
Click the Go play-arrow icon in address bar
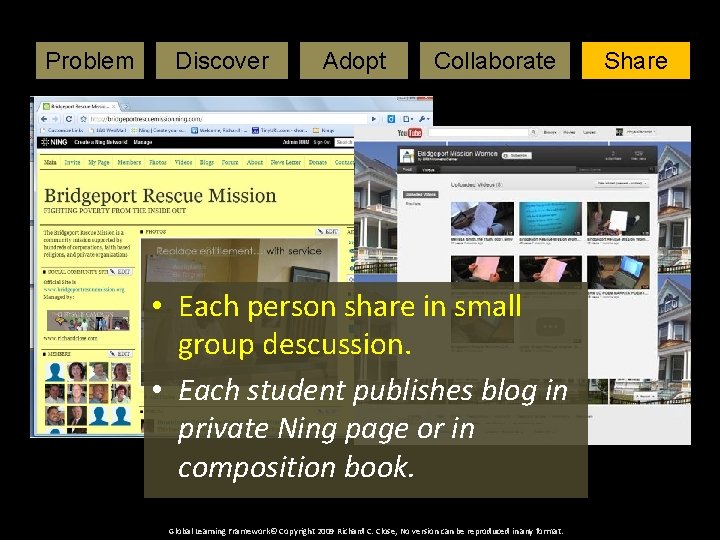click(374, 119)
